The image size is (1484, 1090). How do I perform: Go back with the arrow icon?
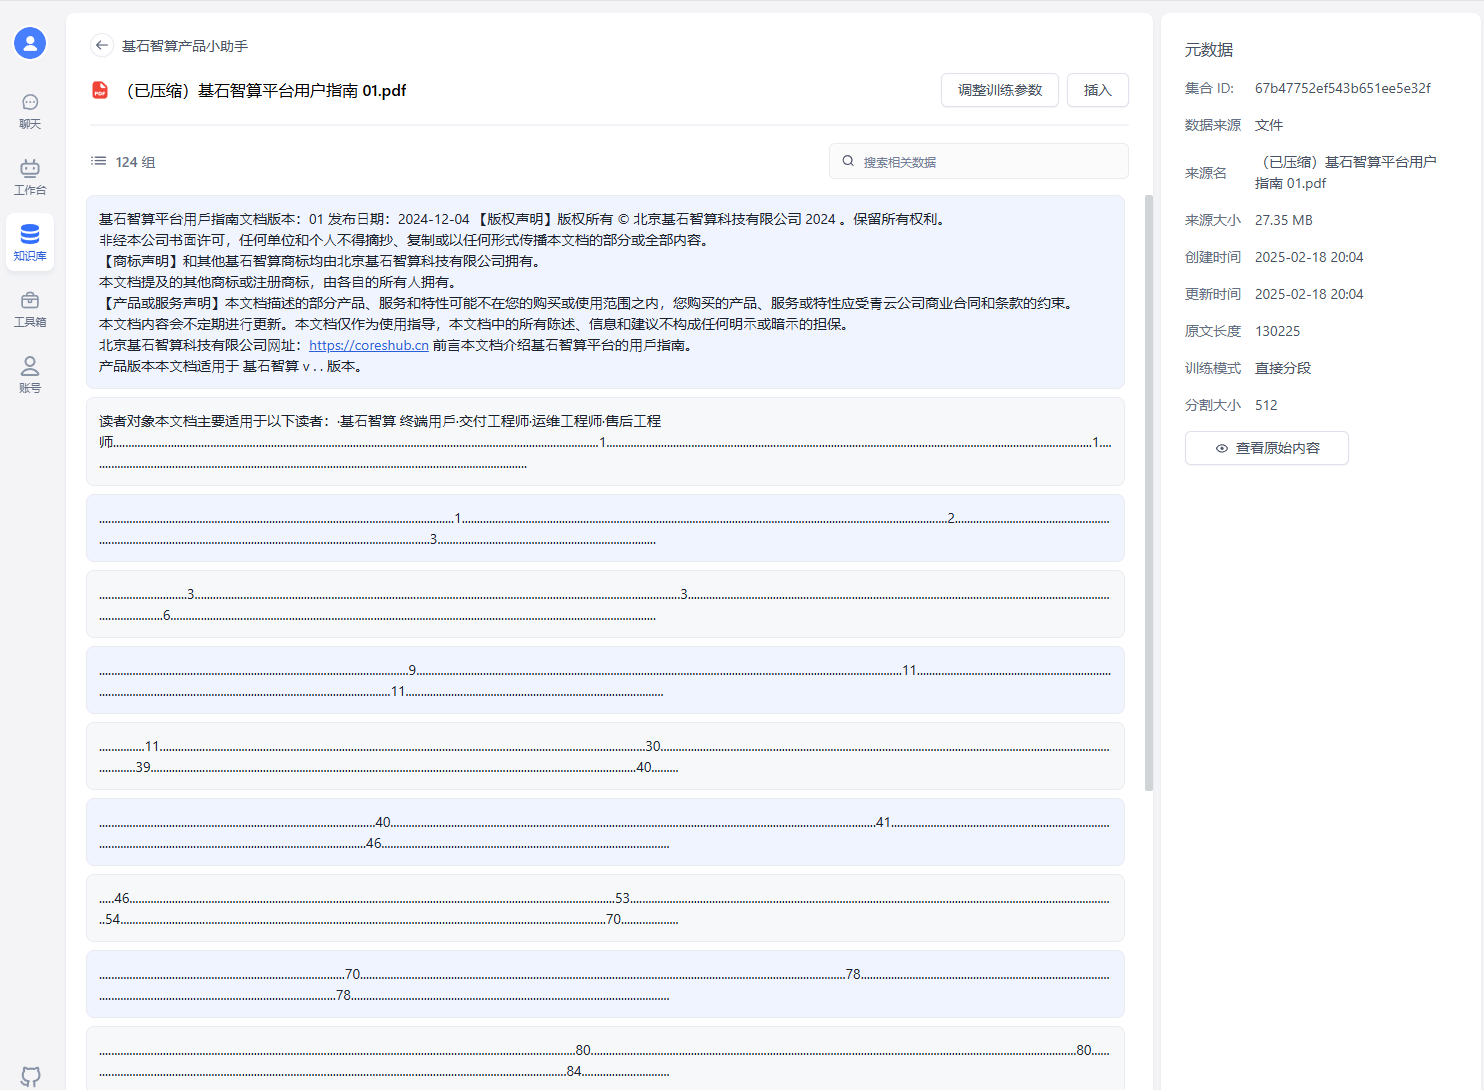[x=101, y=45]
